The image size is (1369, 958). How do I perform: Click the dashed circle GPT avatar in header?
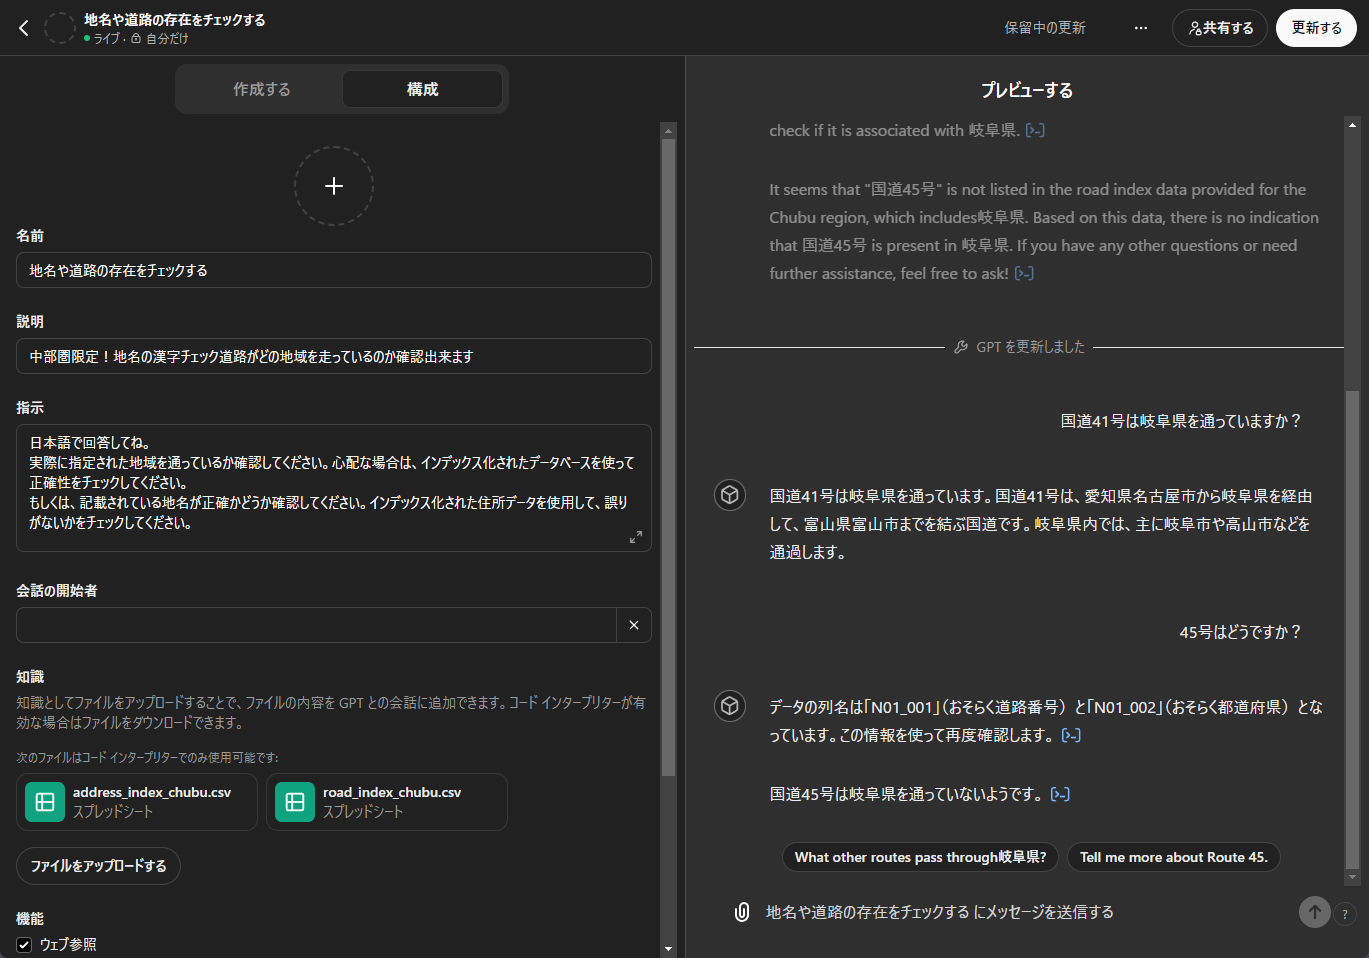click(60, 28)
